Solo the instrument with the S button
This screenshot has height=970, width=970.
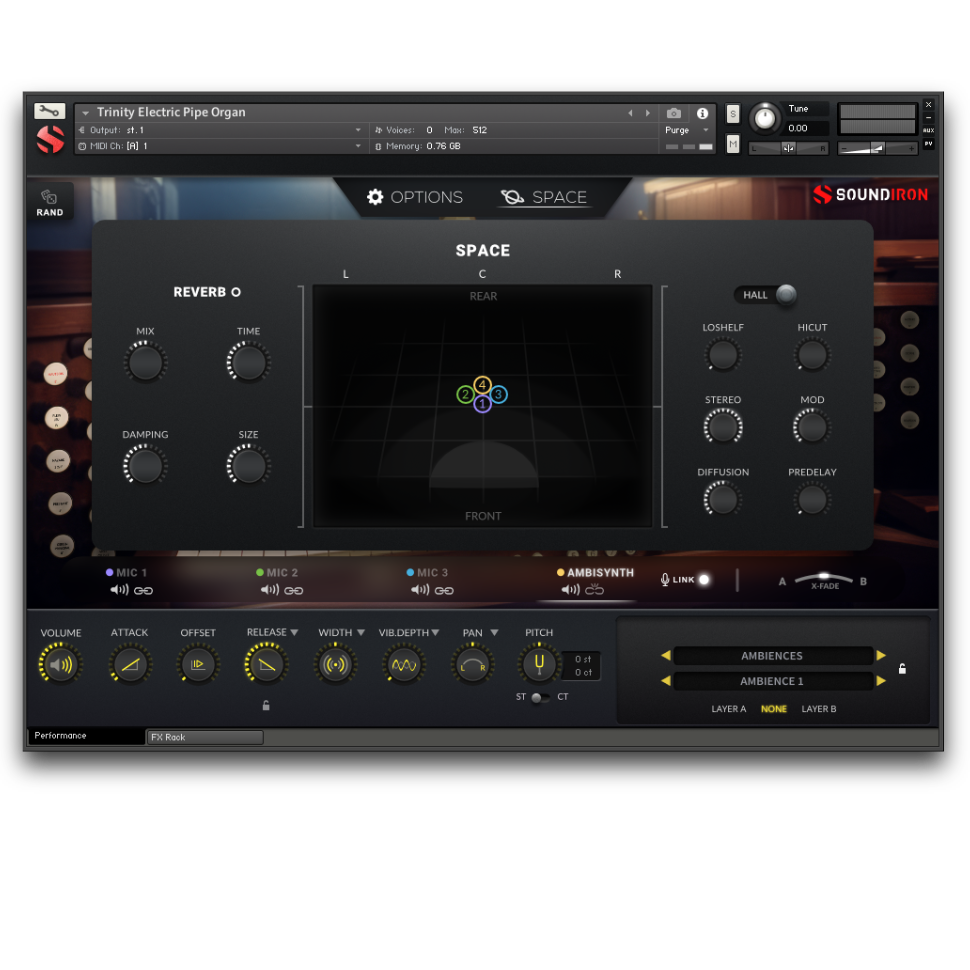point(733,114)
